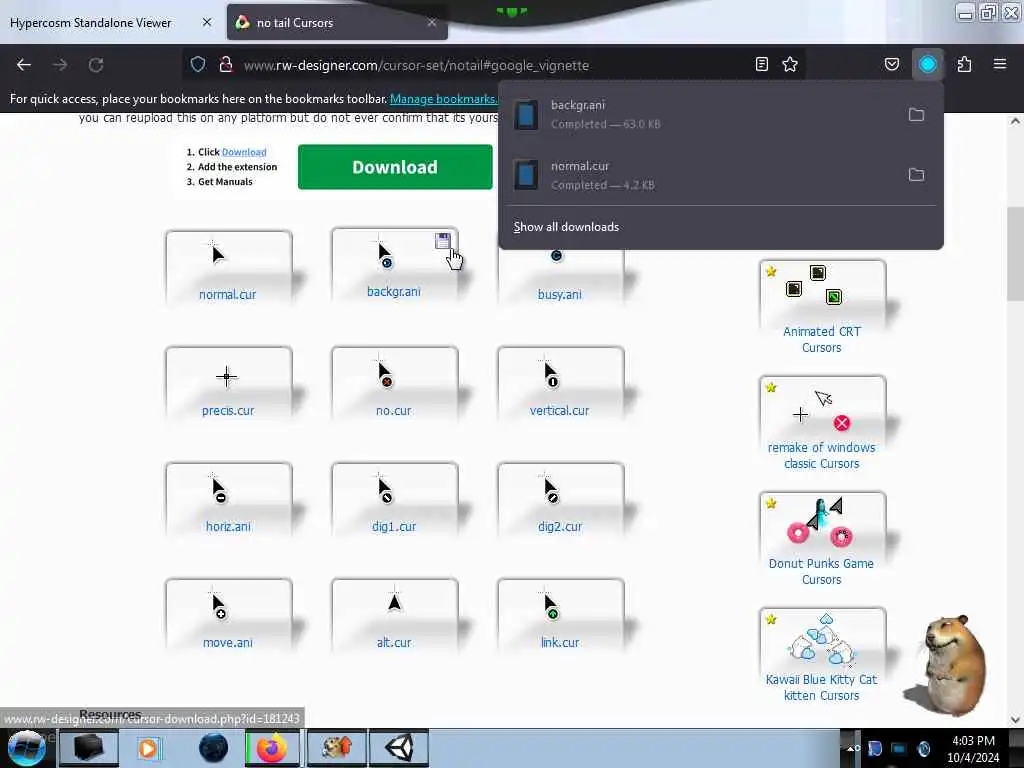This screenshot has height=768, width=1024.
Task: Click the alt.cur up-arrow thumbnail
Action: click(394, 601)
